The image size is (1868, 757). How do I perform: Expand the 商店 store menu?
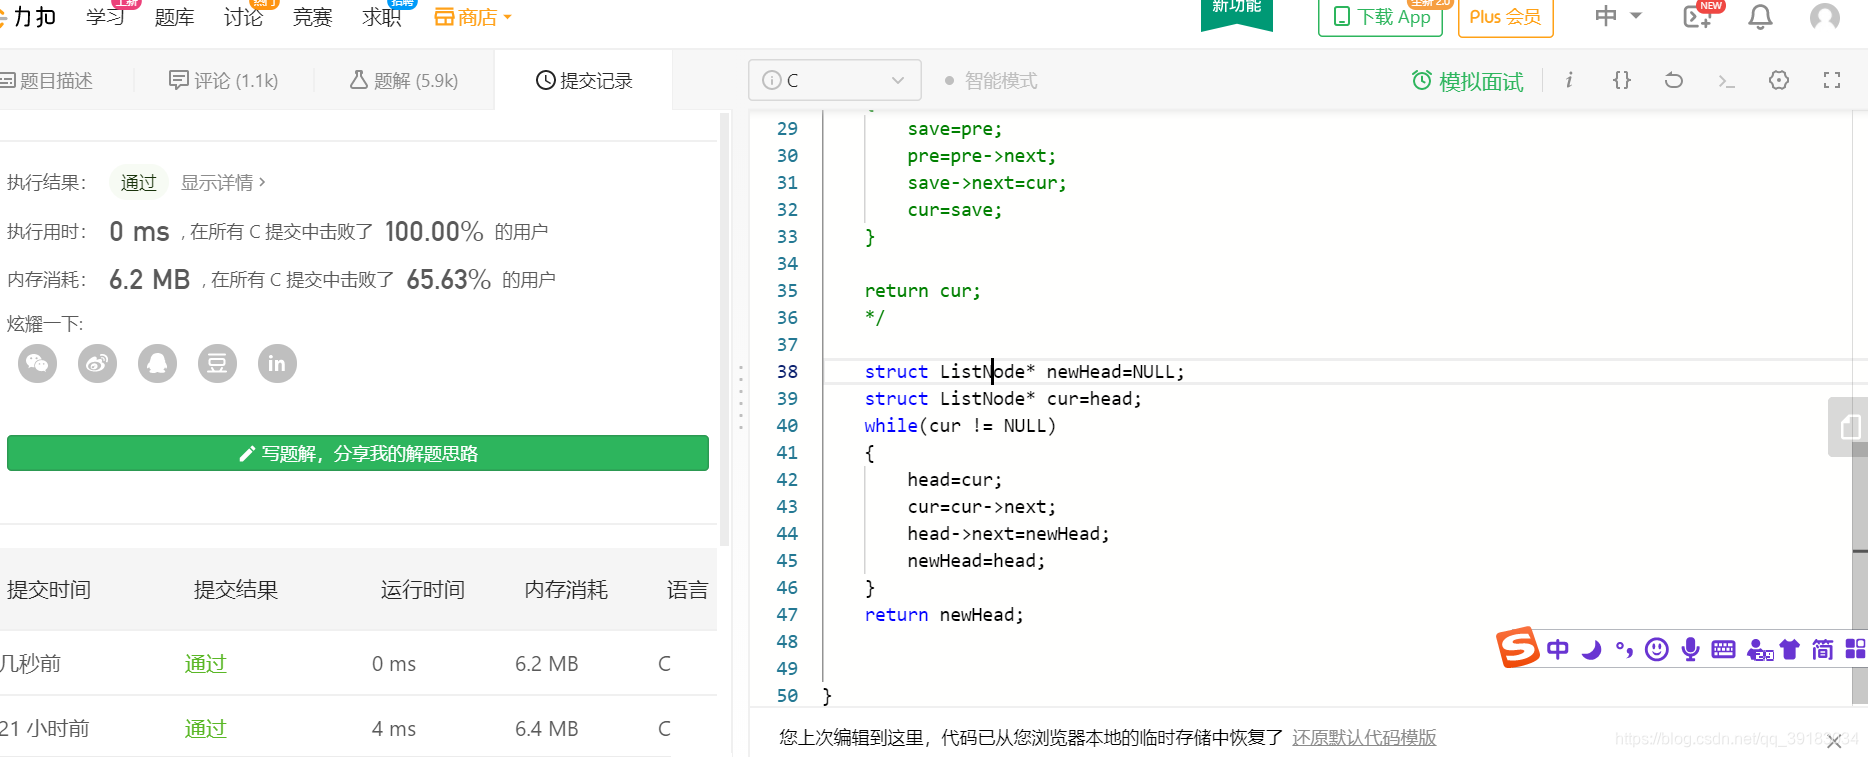[473, 17]
